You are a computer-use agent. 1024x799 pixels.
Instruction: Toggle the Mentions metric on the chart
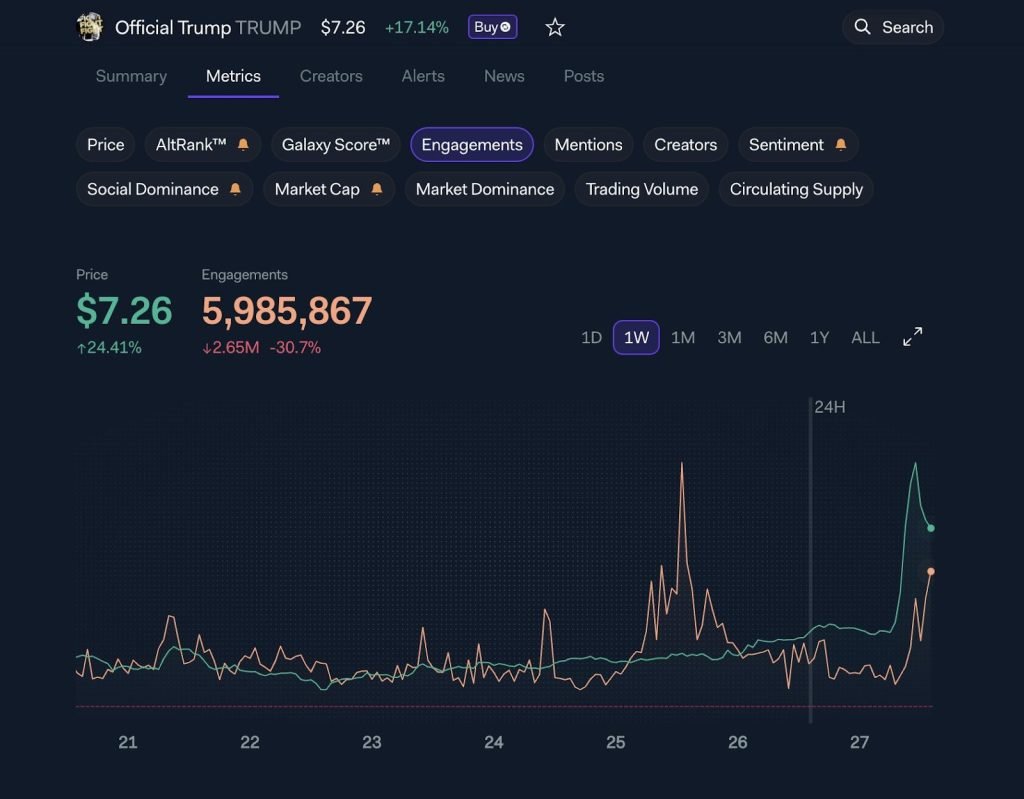[588, 144]
